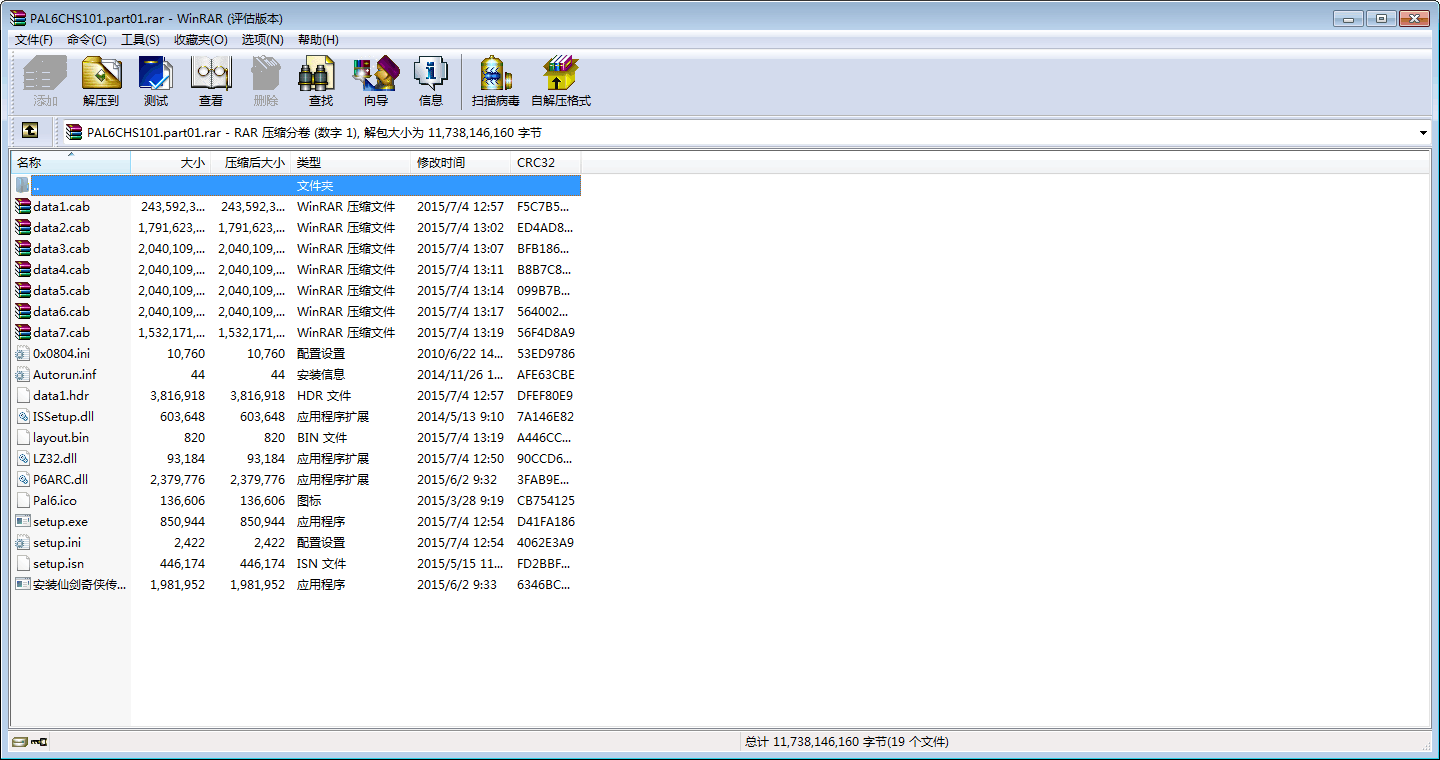Sort by the CRC32 column header
Screen dimensions: 1440x760
(546, 162)
